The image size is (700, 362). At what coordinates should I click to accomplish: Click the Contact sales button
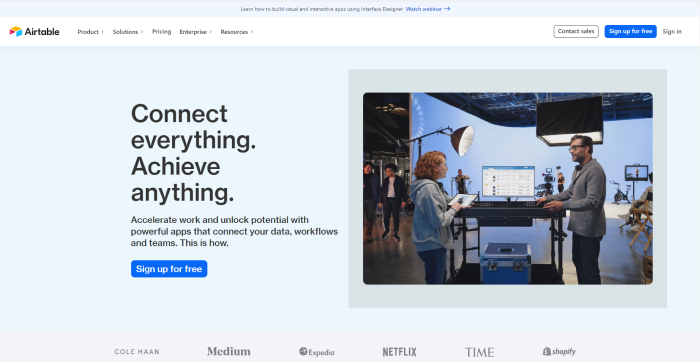click(x=576, y=31)
